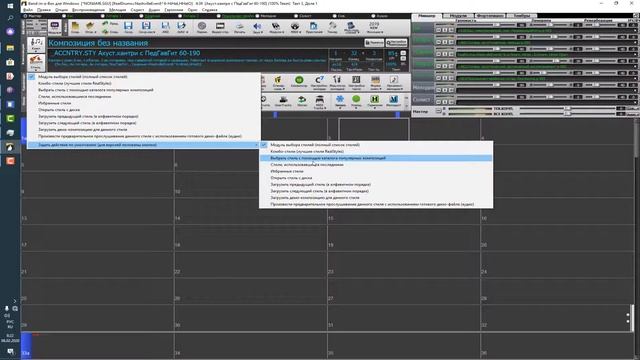Click the C7 chord settings icon
The image size is (640, 360).
[319, 82]
